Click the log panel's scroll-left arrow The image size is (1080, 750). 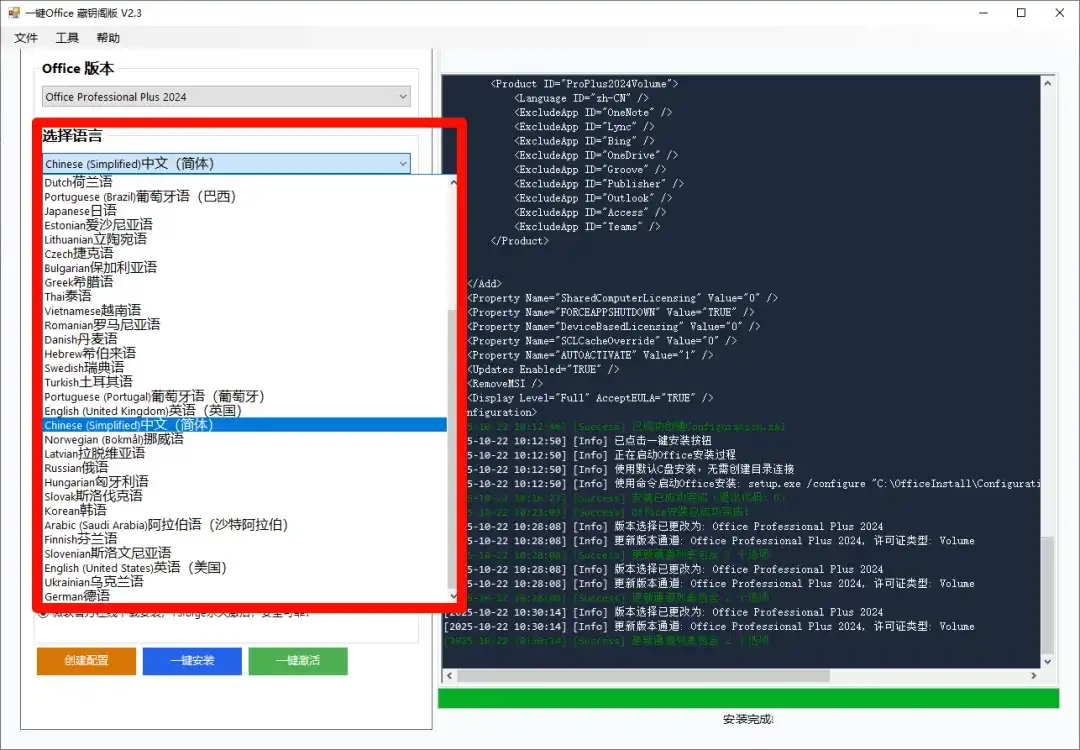pos(449,676)
